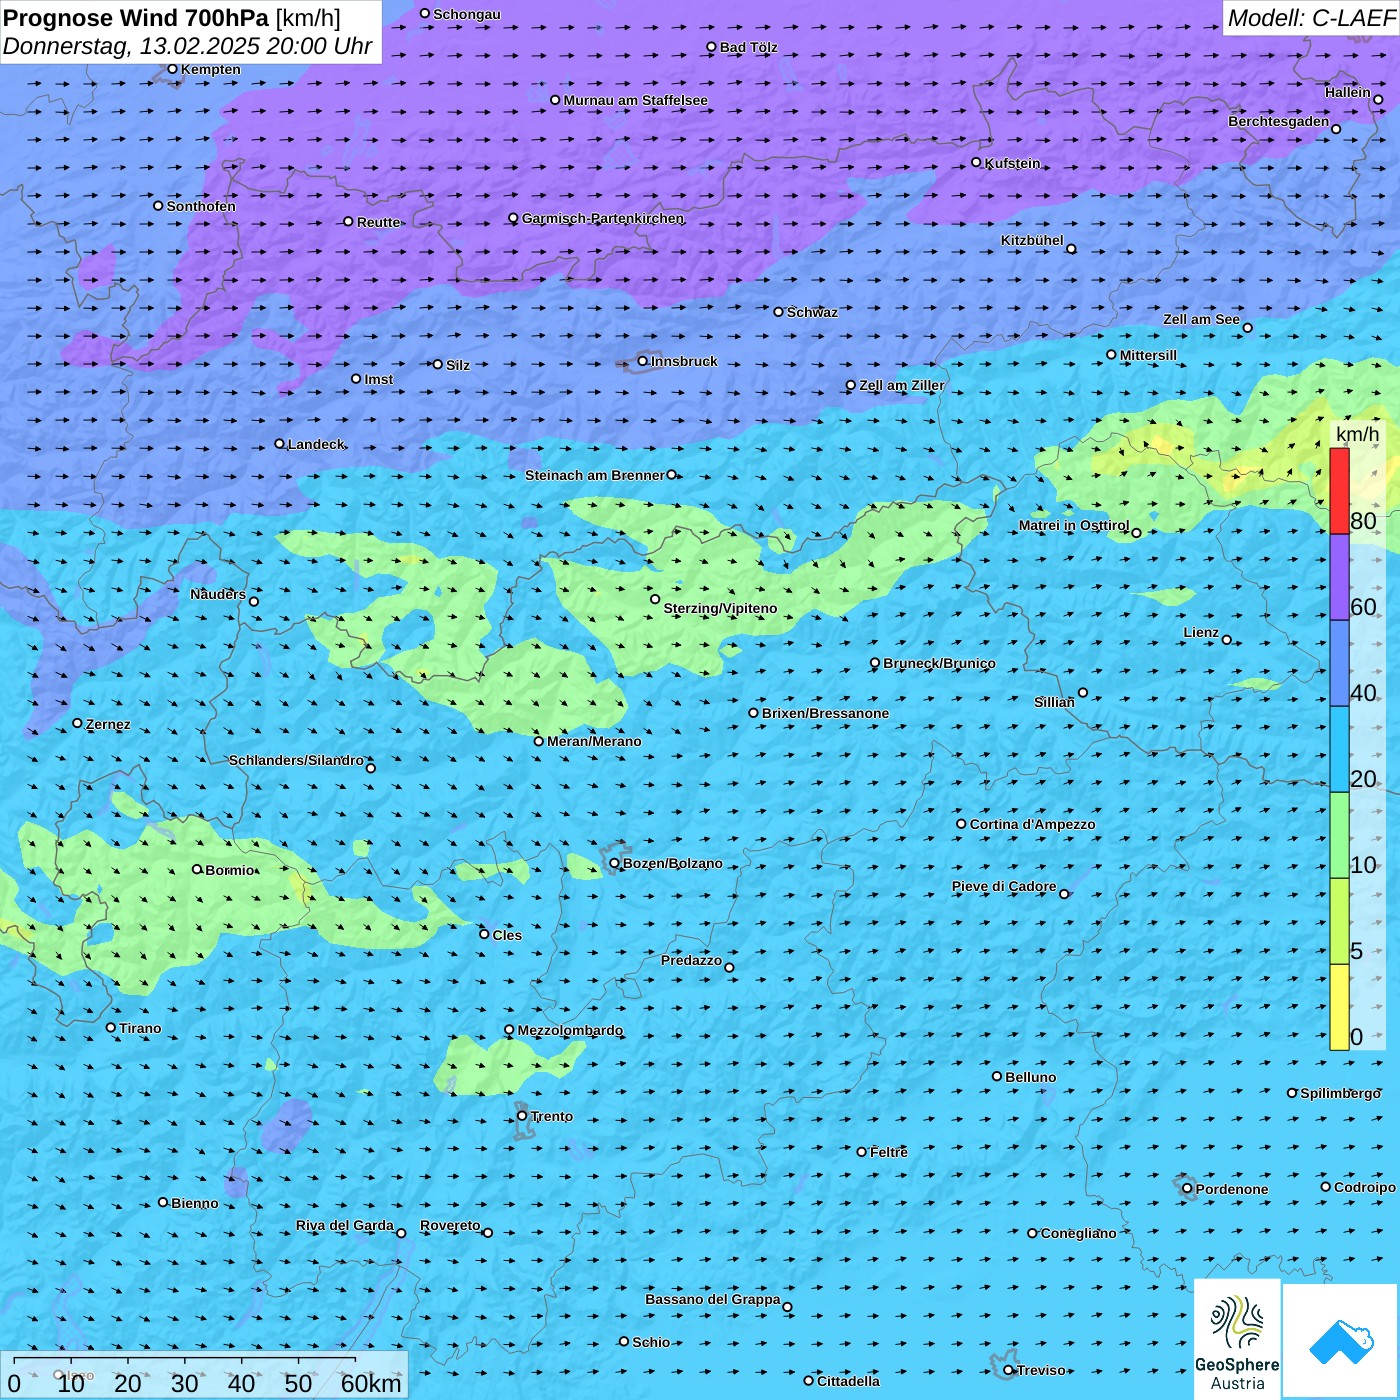The width and height of the screenshot is (1400, 1400).
Task: Select the "Sterzing/Vipiteno" map label
Action: pos(720,608)
